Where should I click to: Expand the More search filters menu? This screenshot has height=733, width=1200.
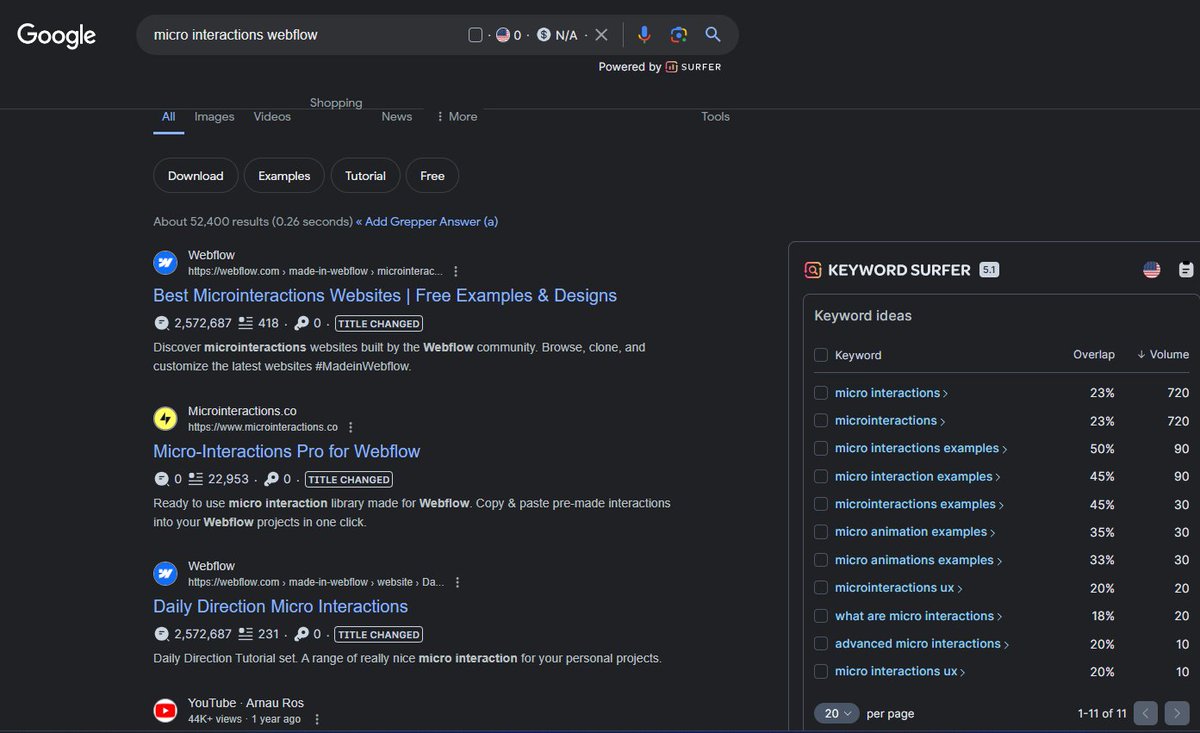pos(457,117)
